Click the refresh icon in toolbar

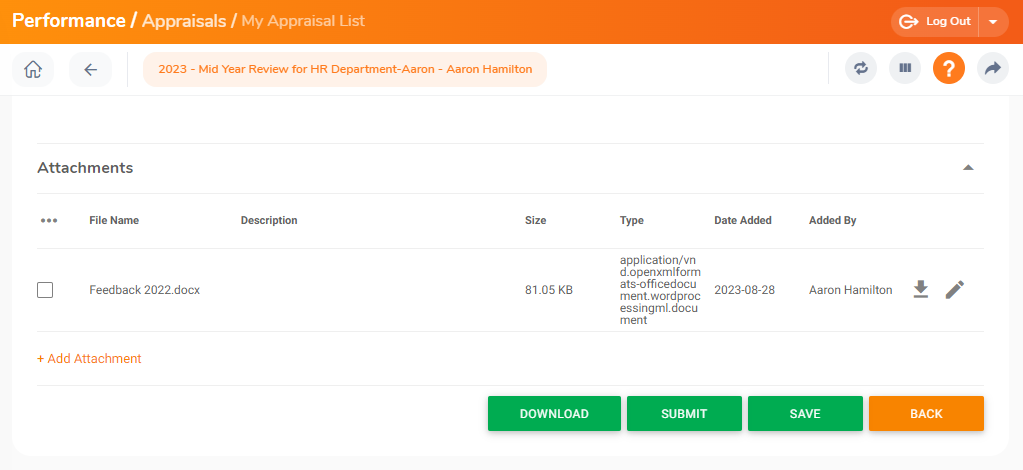(x=860, y=69)
